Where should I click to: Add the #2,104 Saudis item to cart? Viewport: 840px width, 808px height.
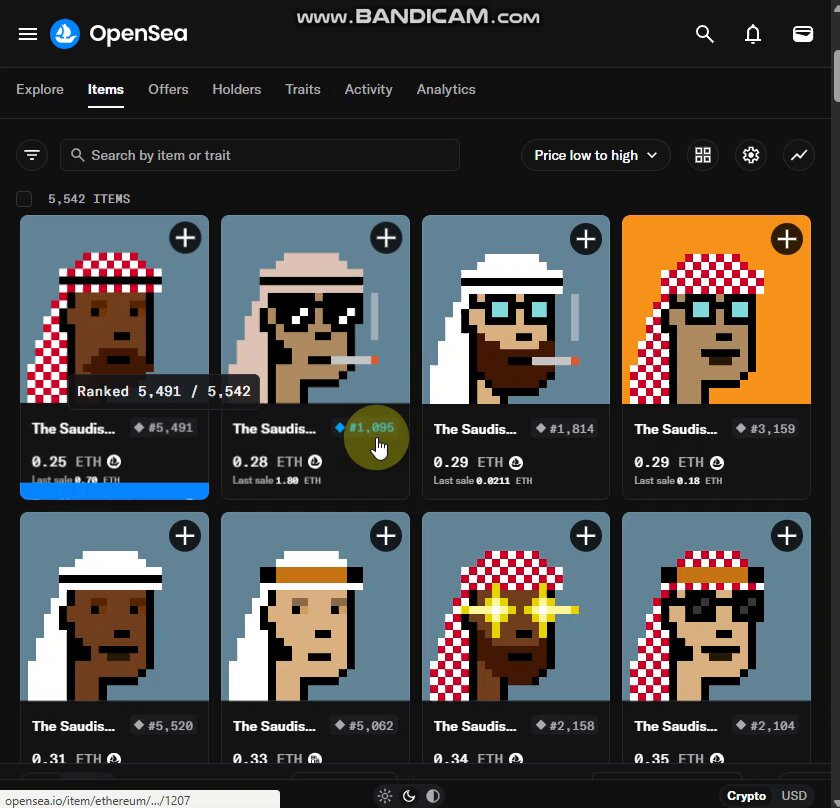(786, 535)
